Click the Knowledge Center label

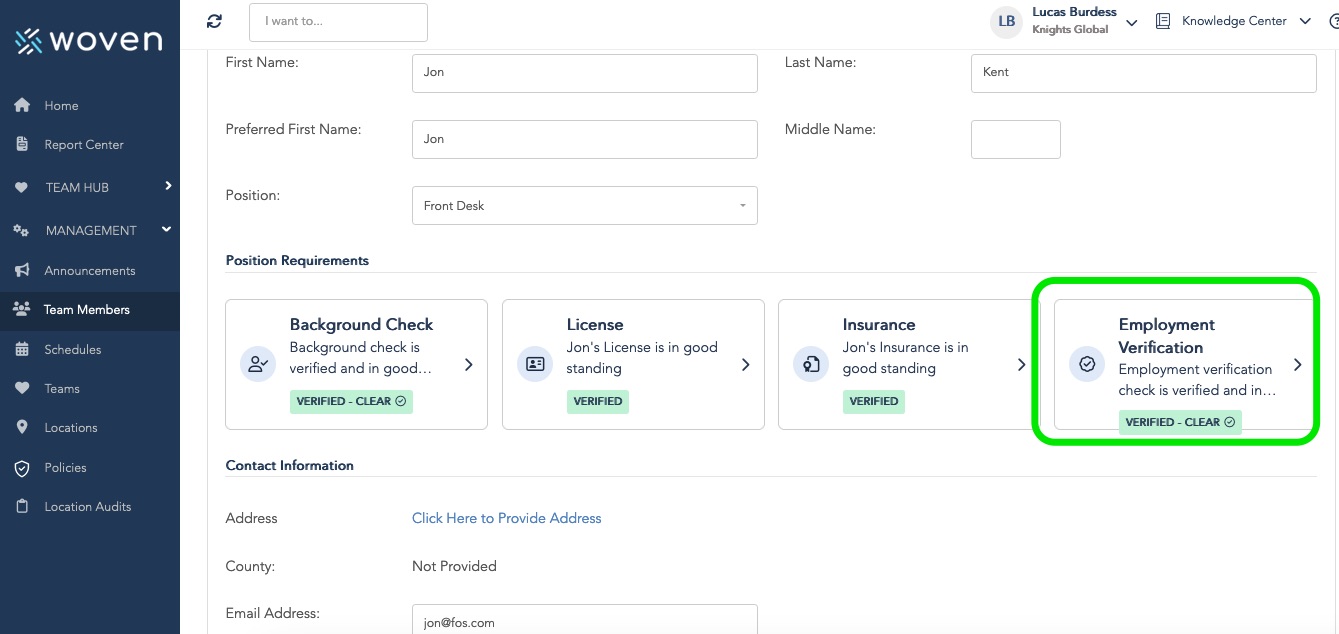click(1234, 21)
